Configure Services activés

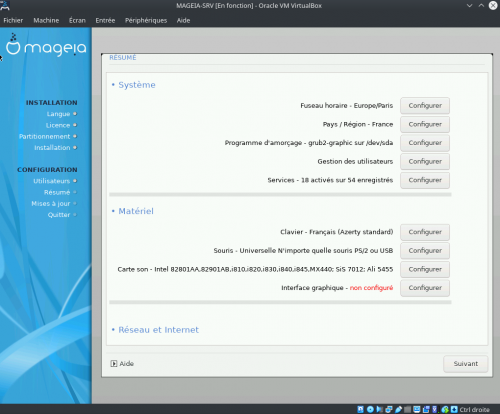(425, 180)
